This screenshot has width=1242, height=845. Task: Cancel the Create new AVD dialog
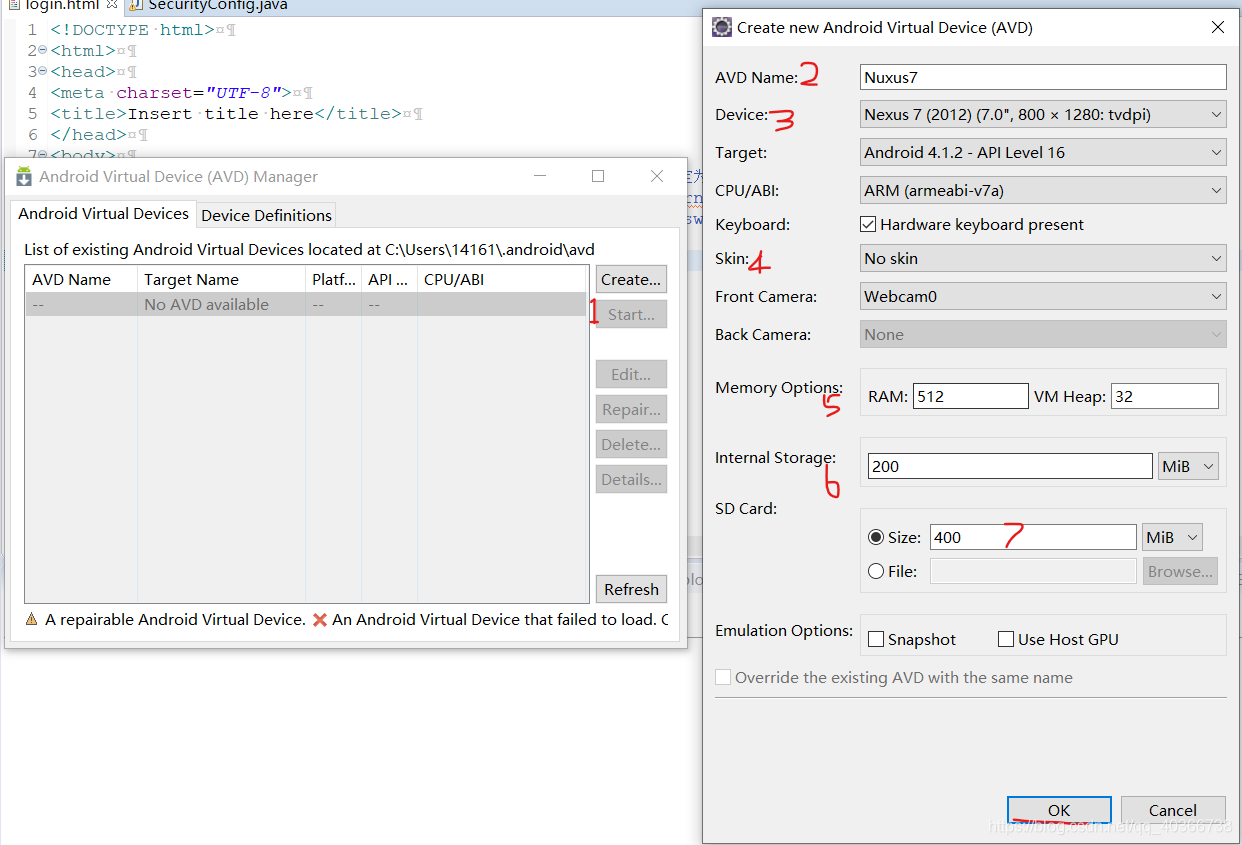[1173, 810]
